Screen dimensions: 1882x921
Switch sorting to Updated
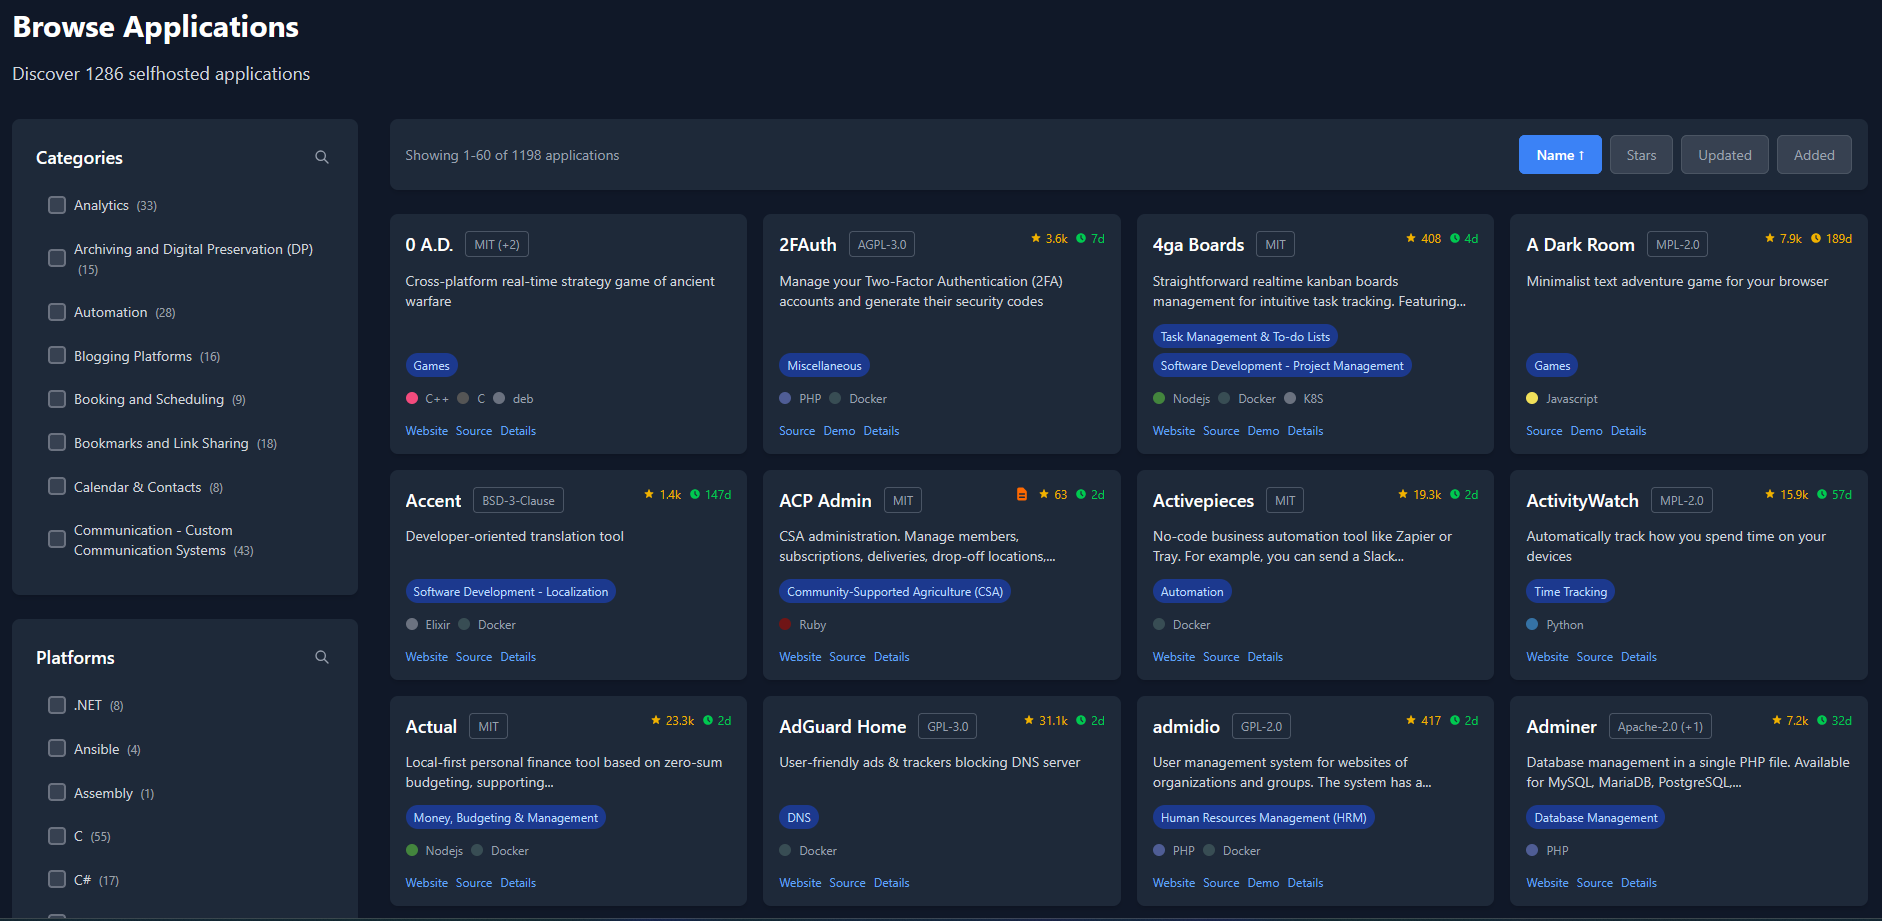point(1724,154)
